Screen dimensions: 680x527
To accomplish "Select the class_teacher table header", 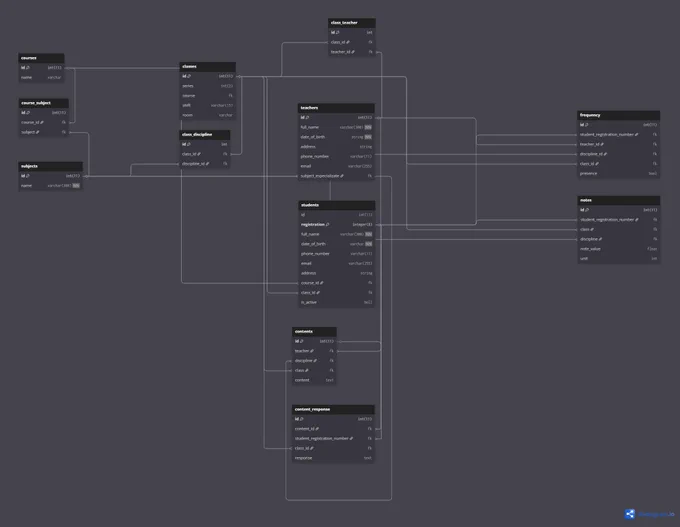I will pos(352,23).
